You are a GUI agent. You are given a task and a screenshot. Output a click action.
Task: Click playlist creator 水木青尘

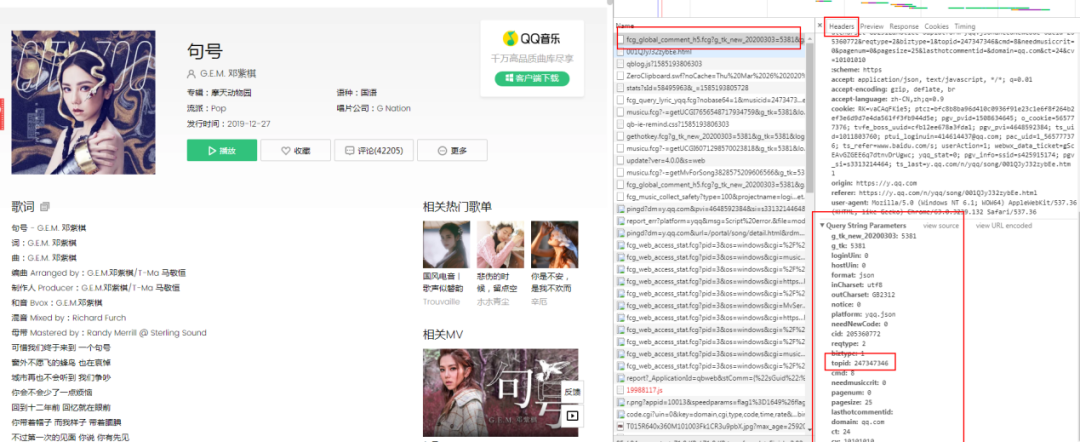pyautogui.click(x=492, y=302)
